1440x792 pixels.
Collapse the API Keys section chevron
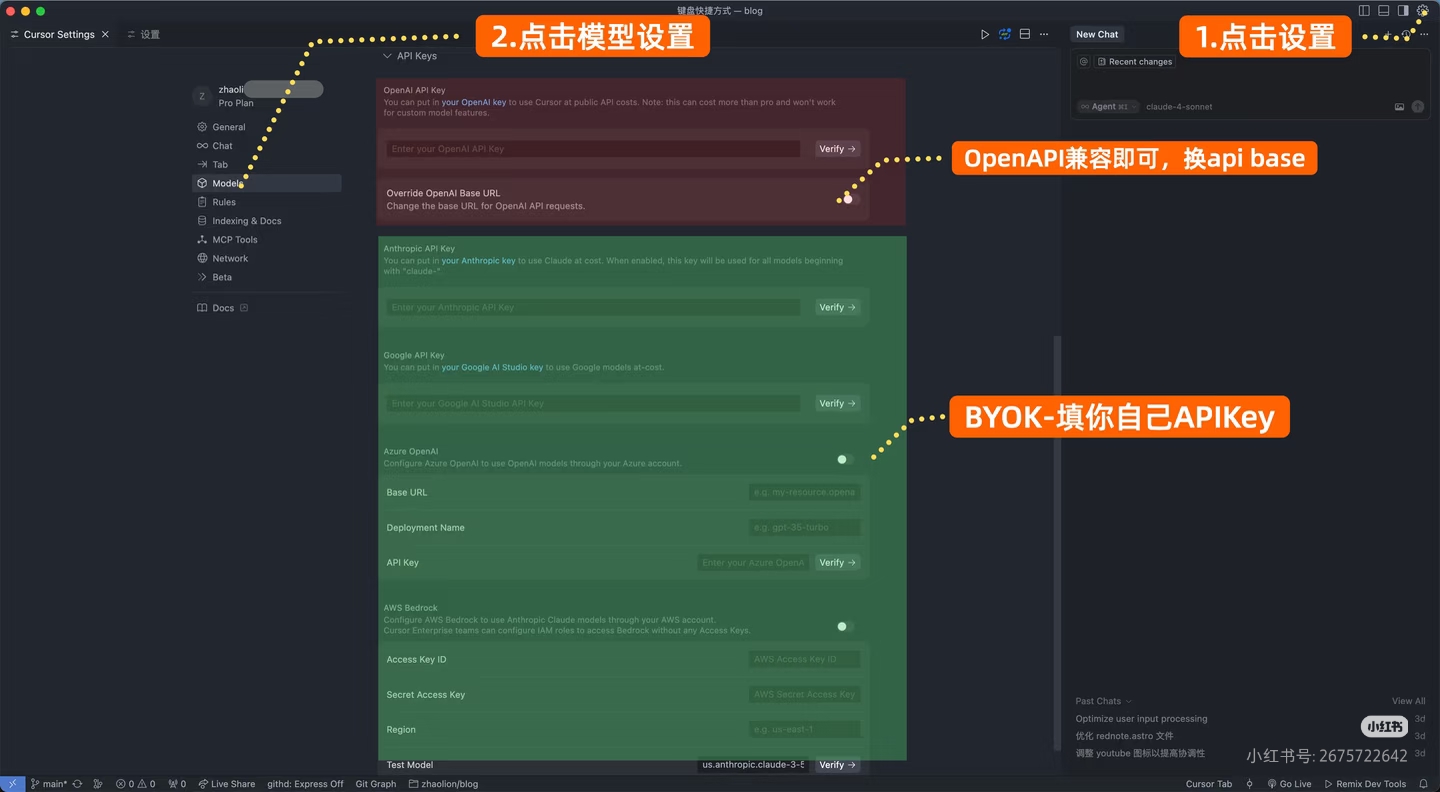click(x=387, y=56)
